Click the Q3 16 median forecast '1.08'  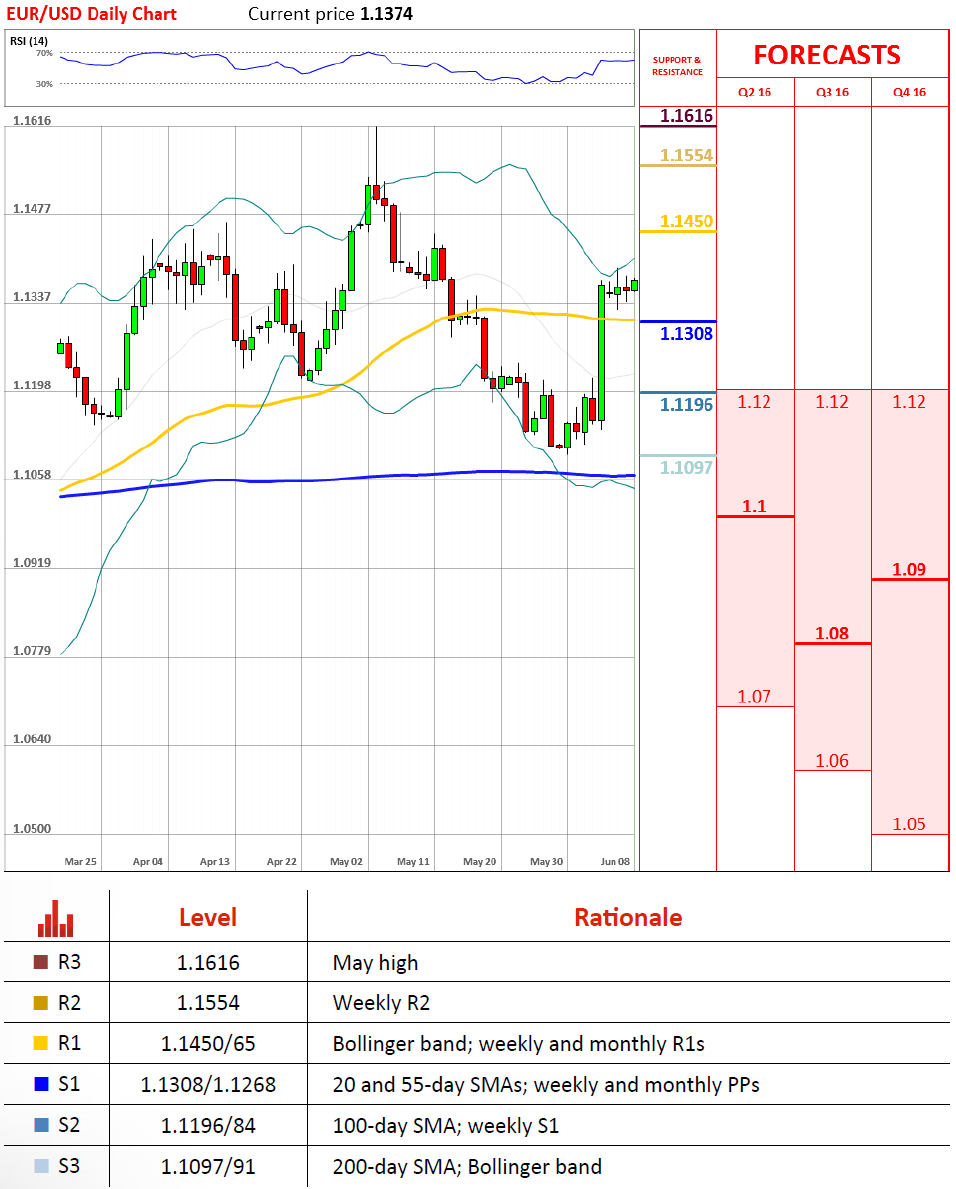832,633
